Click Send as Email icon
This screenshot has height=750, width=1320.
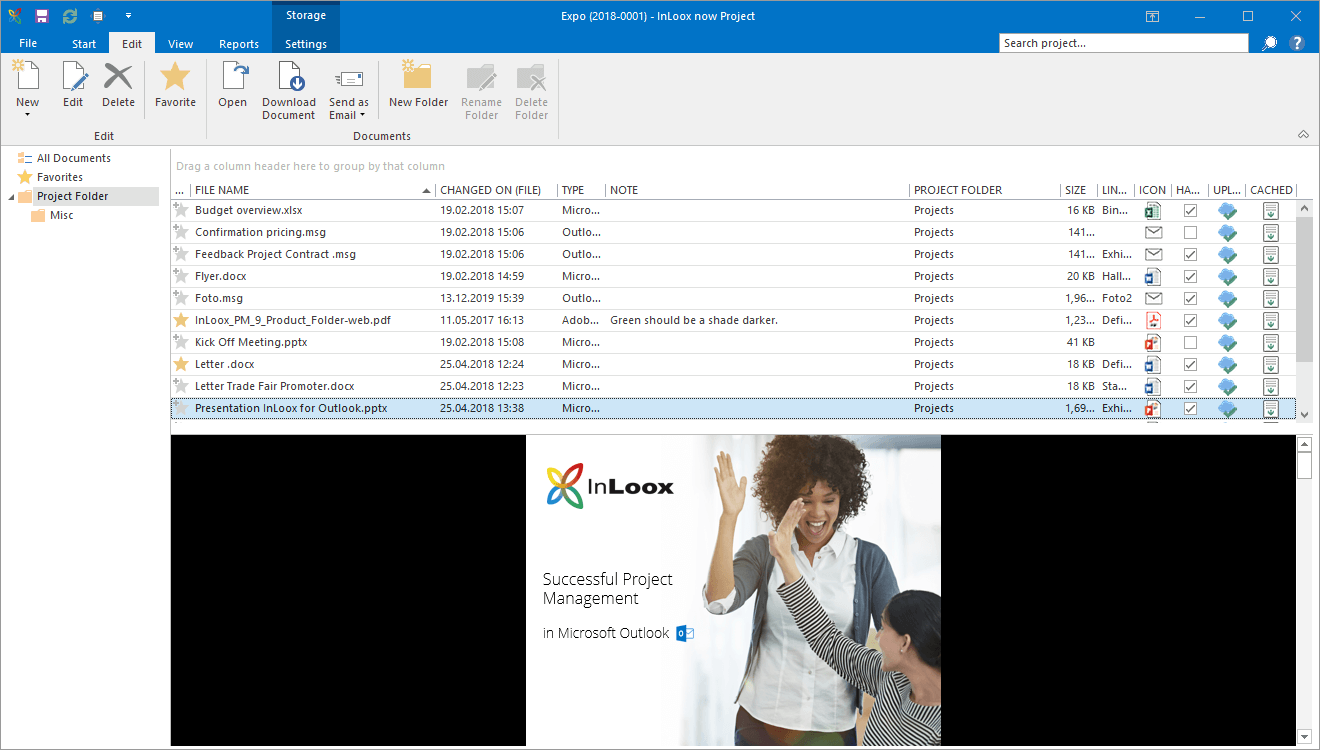point(349,79)
